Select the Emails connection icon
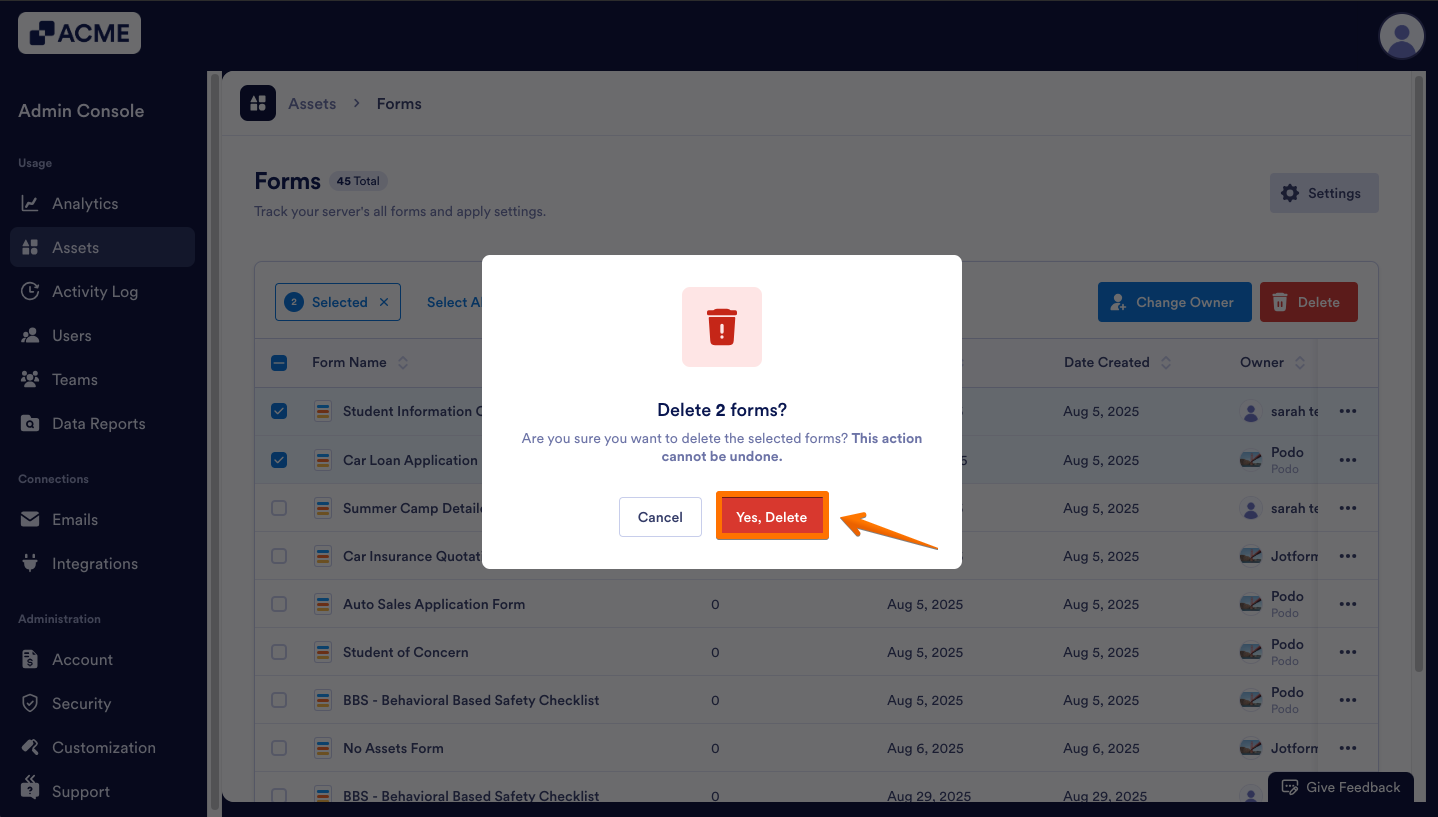1438x817 pixels. click(x=29, y=519)
